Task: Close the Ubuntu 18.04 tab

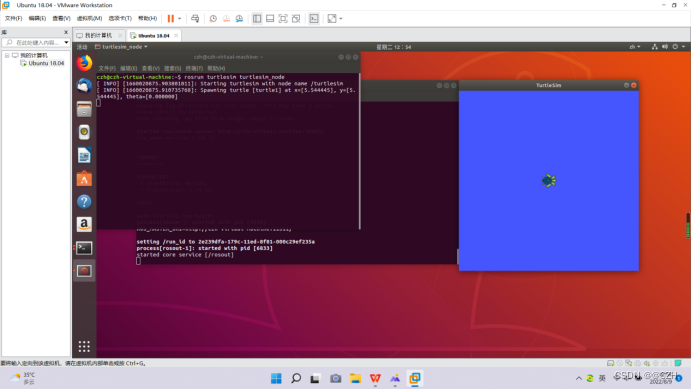Action: (176, 35)
